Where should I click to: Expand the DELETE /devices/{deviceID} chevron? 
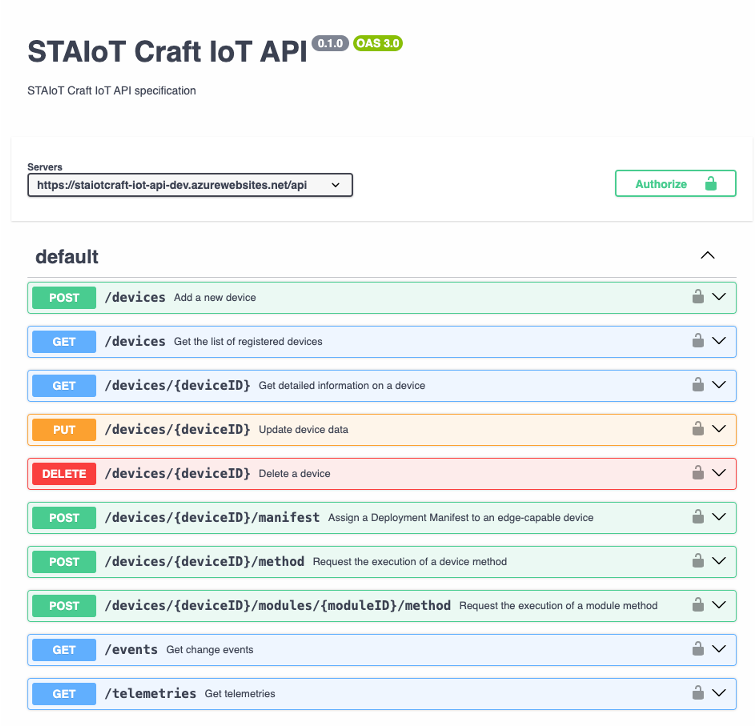719,473
